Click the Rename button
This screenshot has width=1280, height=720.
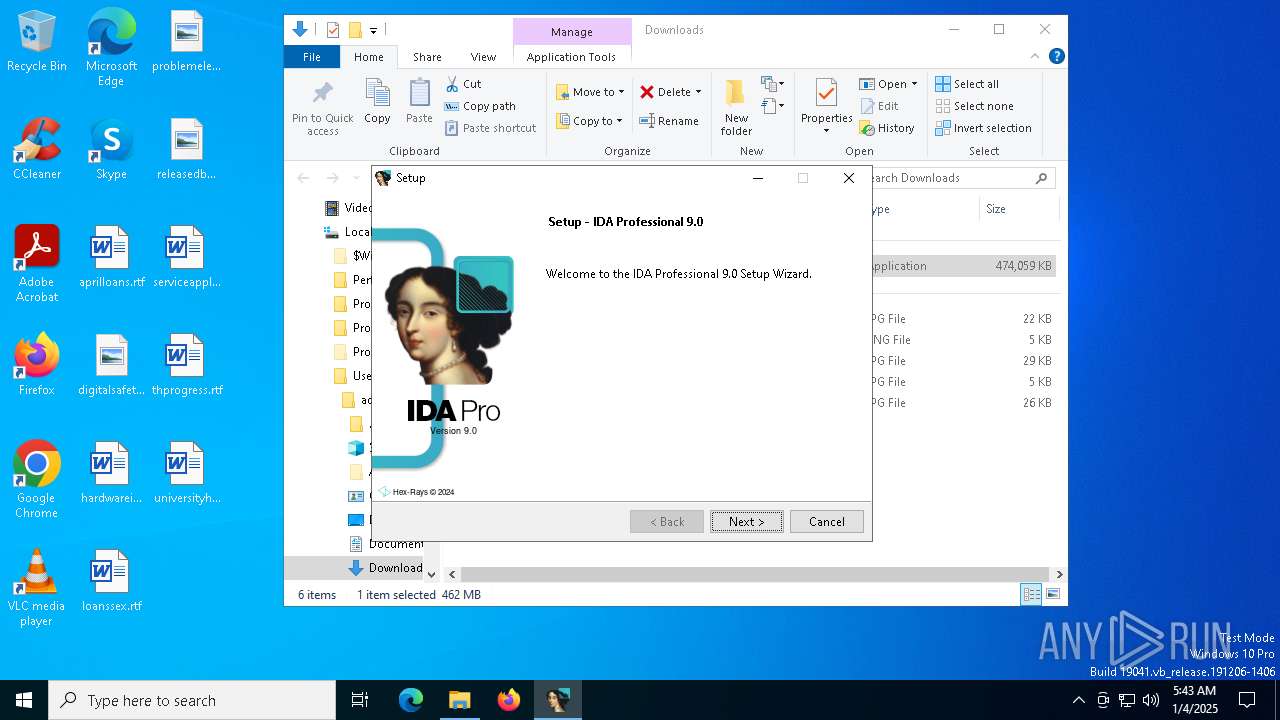(x=669, y=121)
